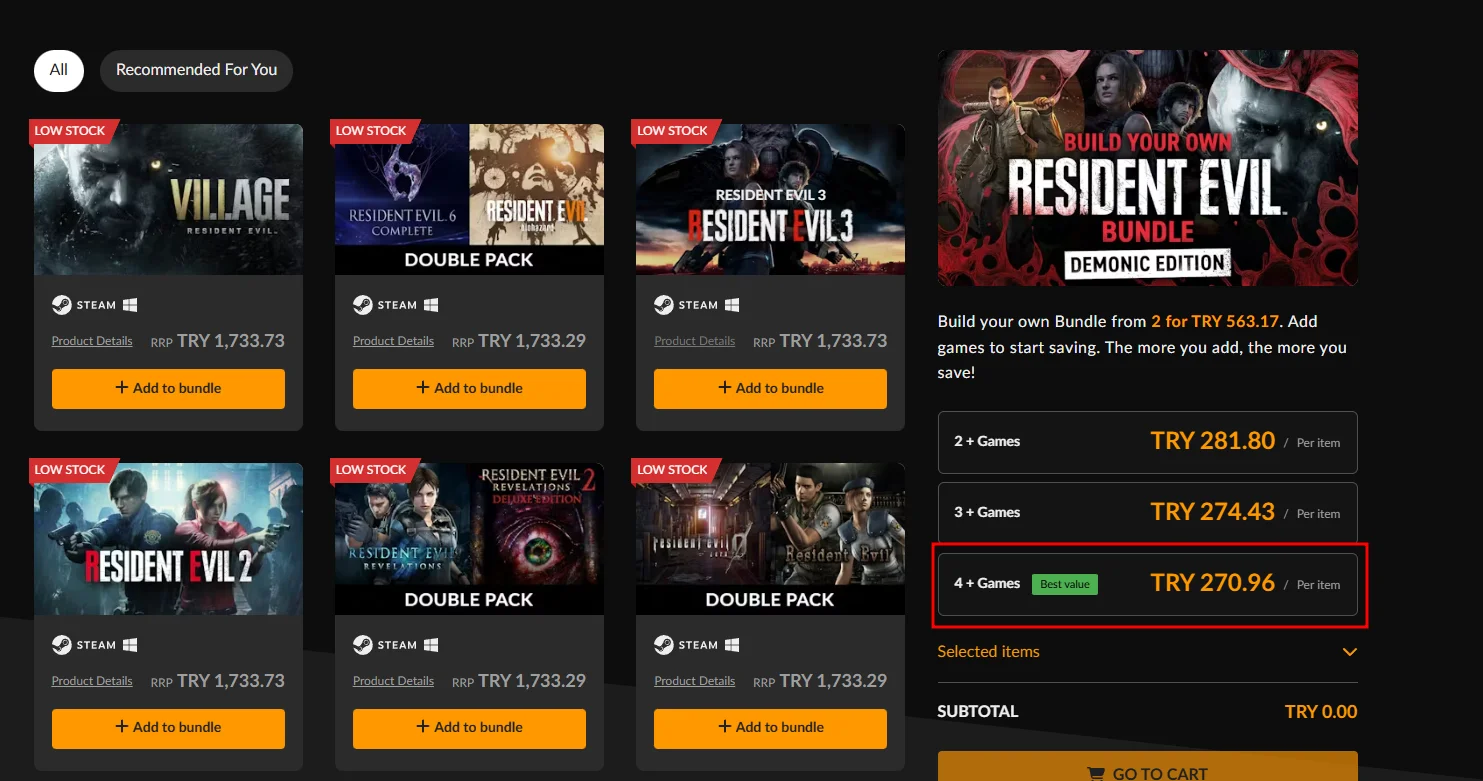Click RRP price on Resident Evil 6 Double Pack
1483x781 pixels.
(519, 341)
